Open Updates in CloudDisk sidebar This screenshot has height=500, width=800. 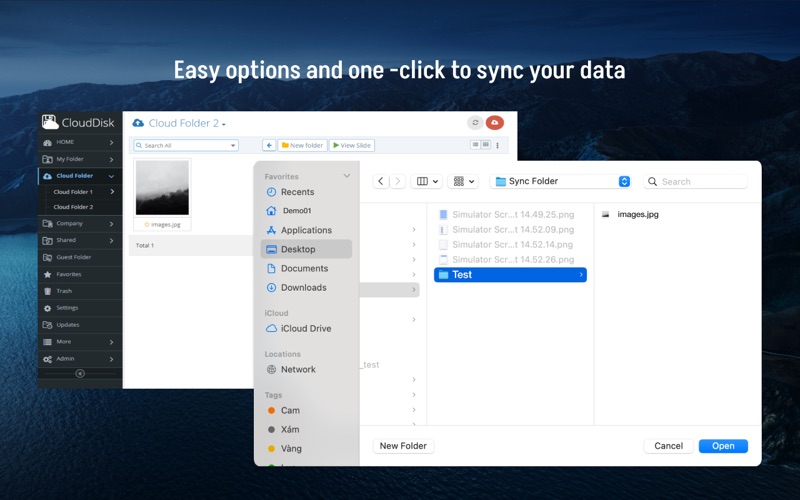(x=80, y=324)
